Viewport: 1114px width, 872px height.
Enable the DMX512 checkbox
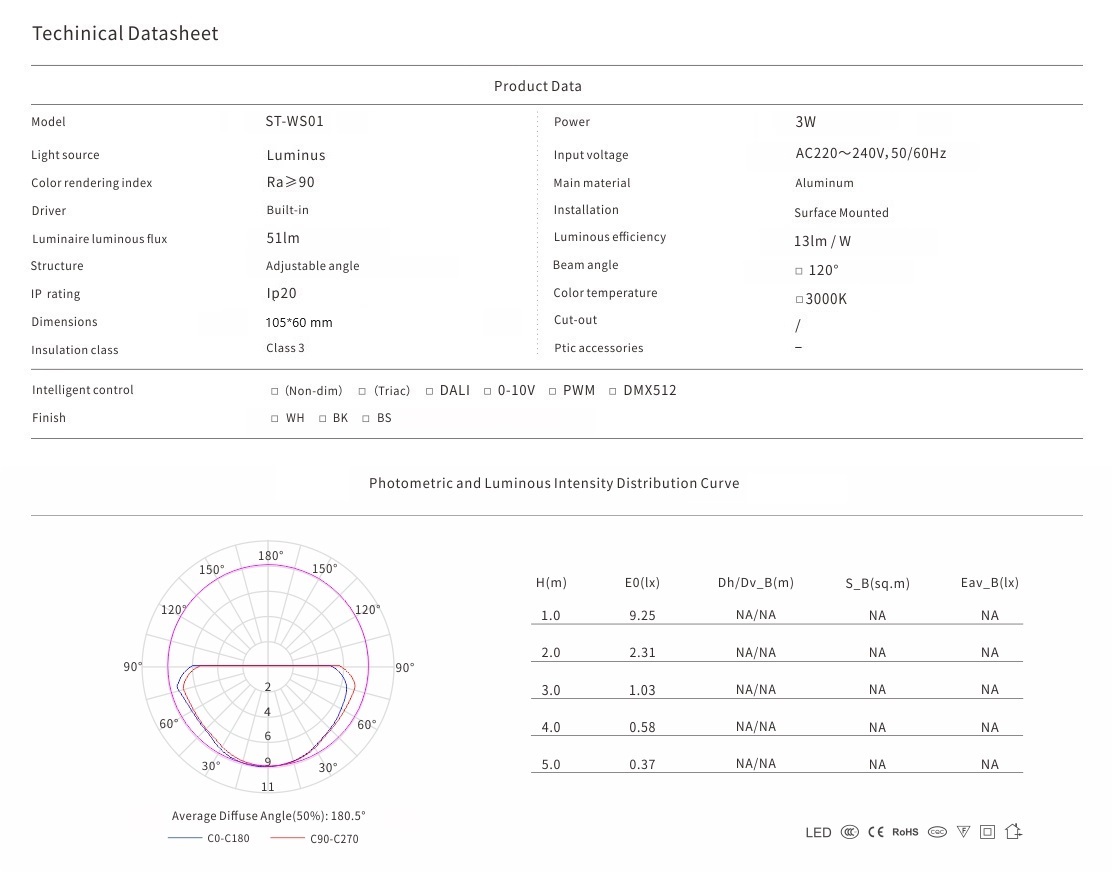pyautogui.click(x=613, y=391)
